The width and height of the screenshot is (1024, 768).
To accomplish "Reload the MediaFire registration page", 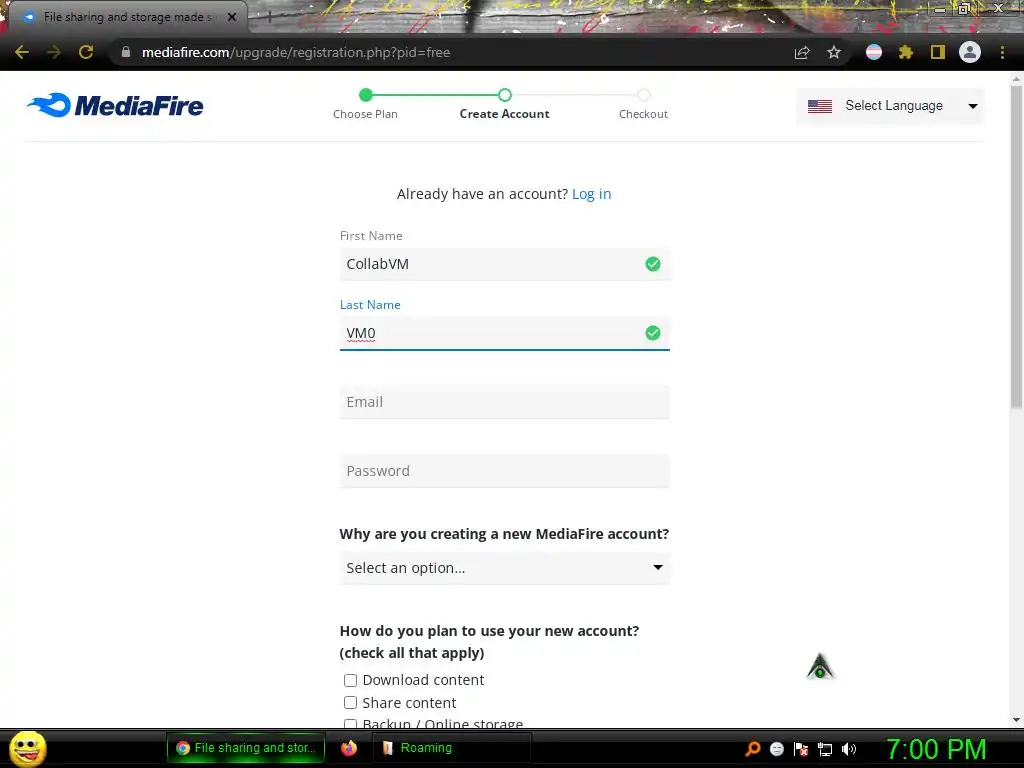I will [x=86, y=52].
